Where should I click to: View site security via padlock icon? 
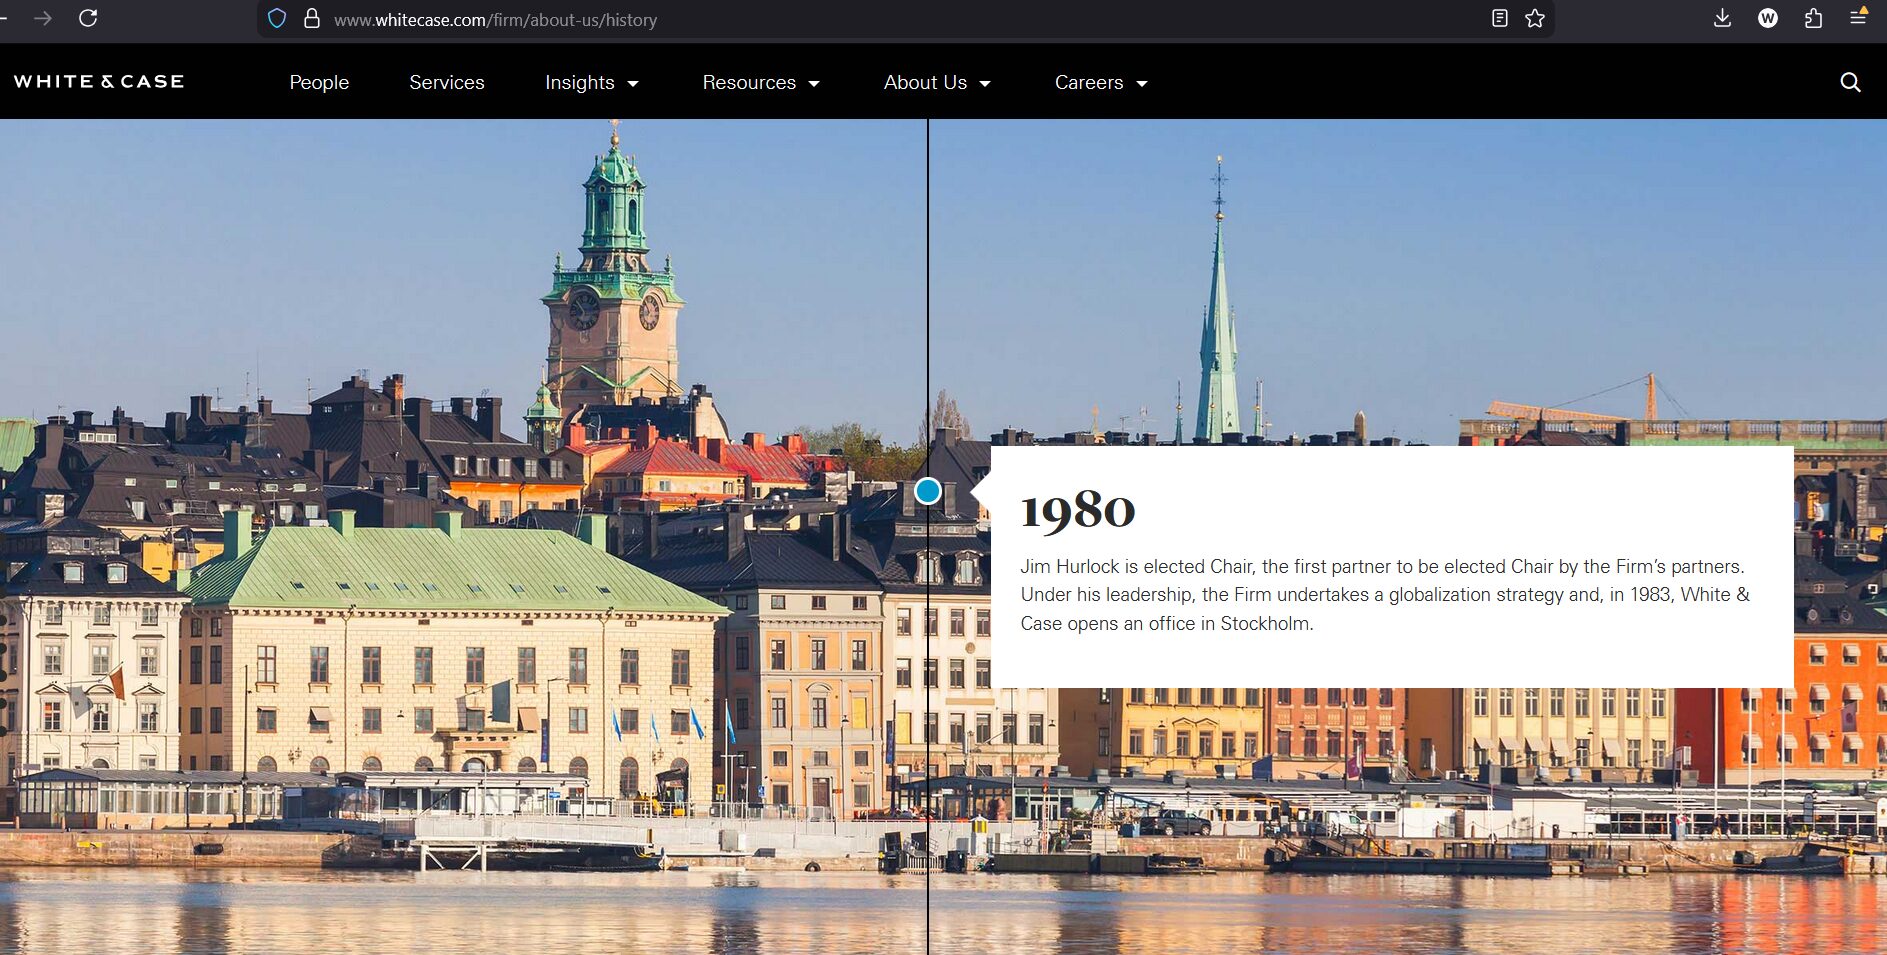[x=312, y=19]
